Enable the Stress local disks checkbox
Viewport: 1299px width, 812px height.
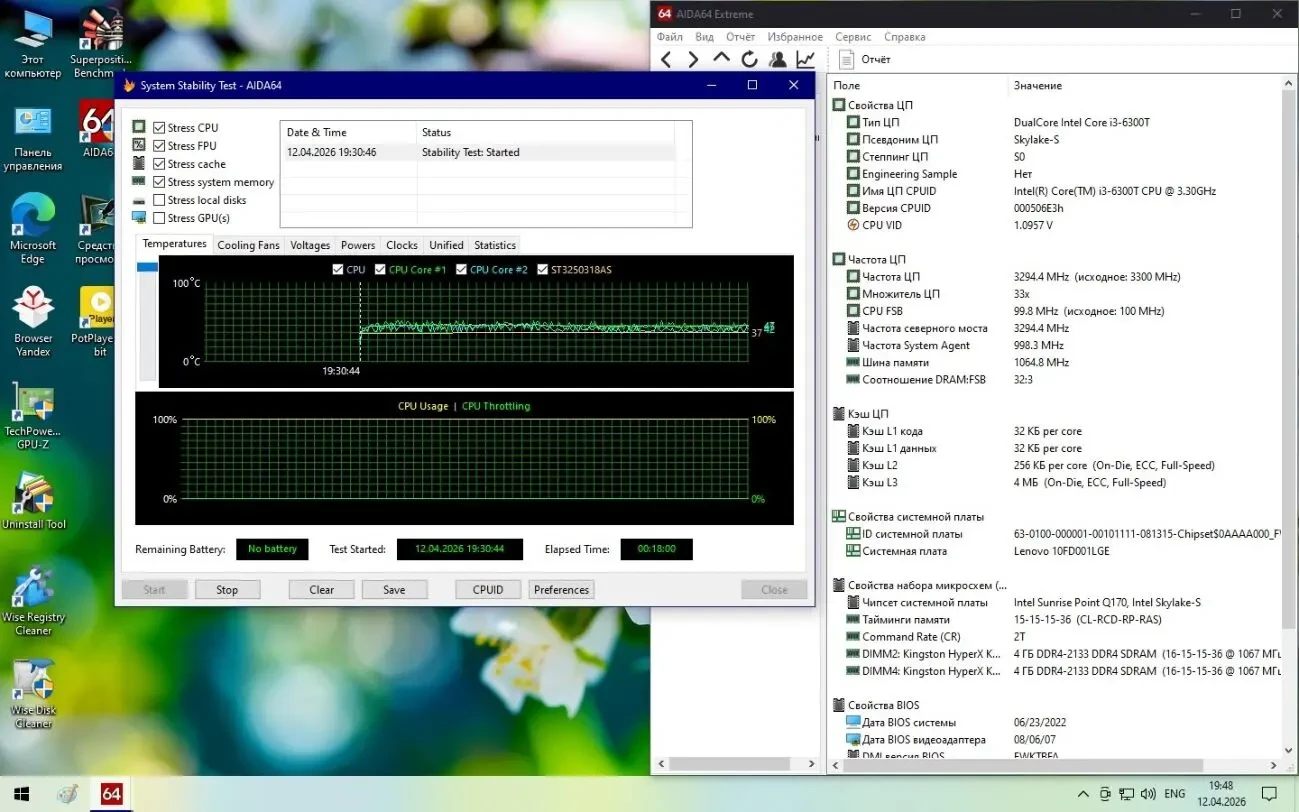[x=158, y=199]
